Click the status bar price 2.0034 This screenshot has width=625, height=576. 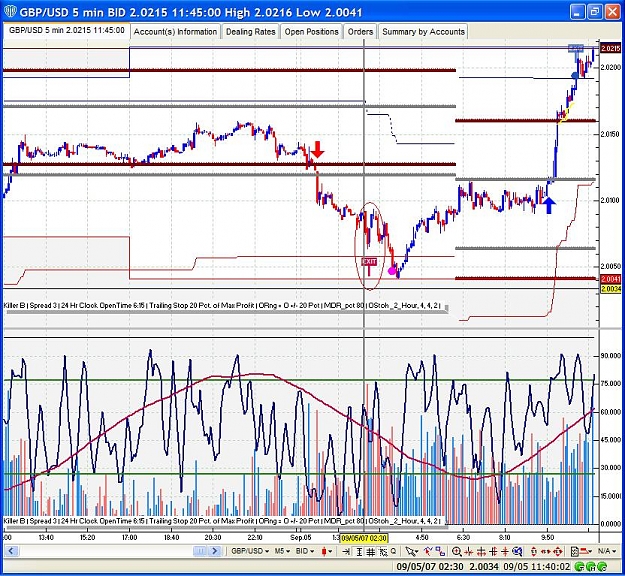tap(484, 566)
